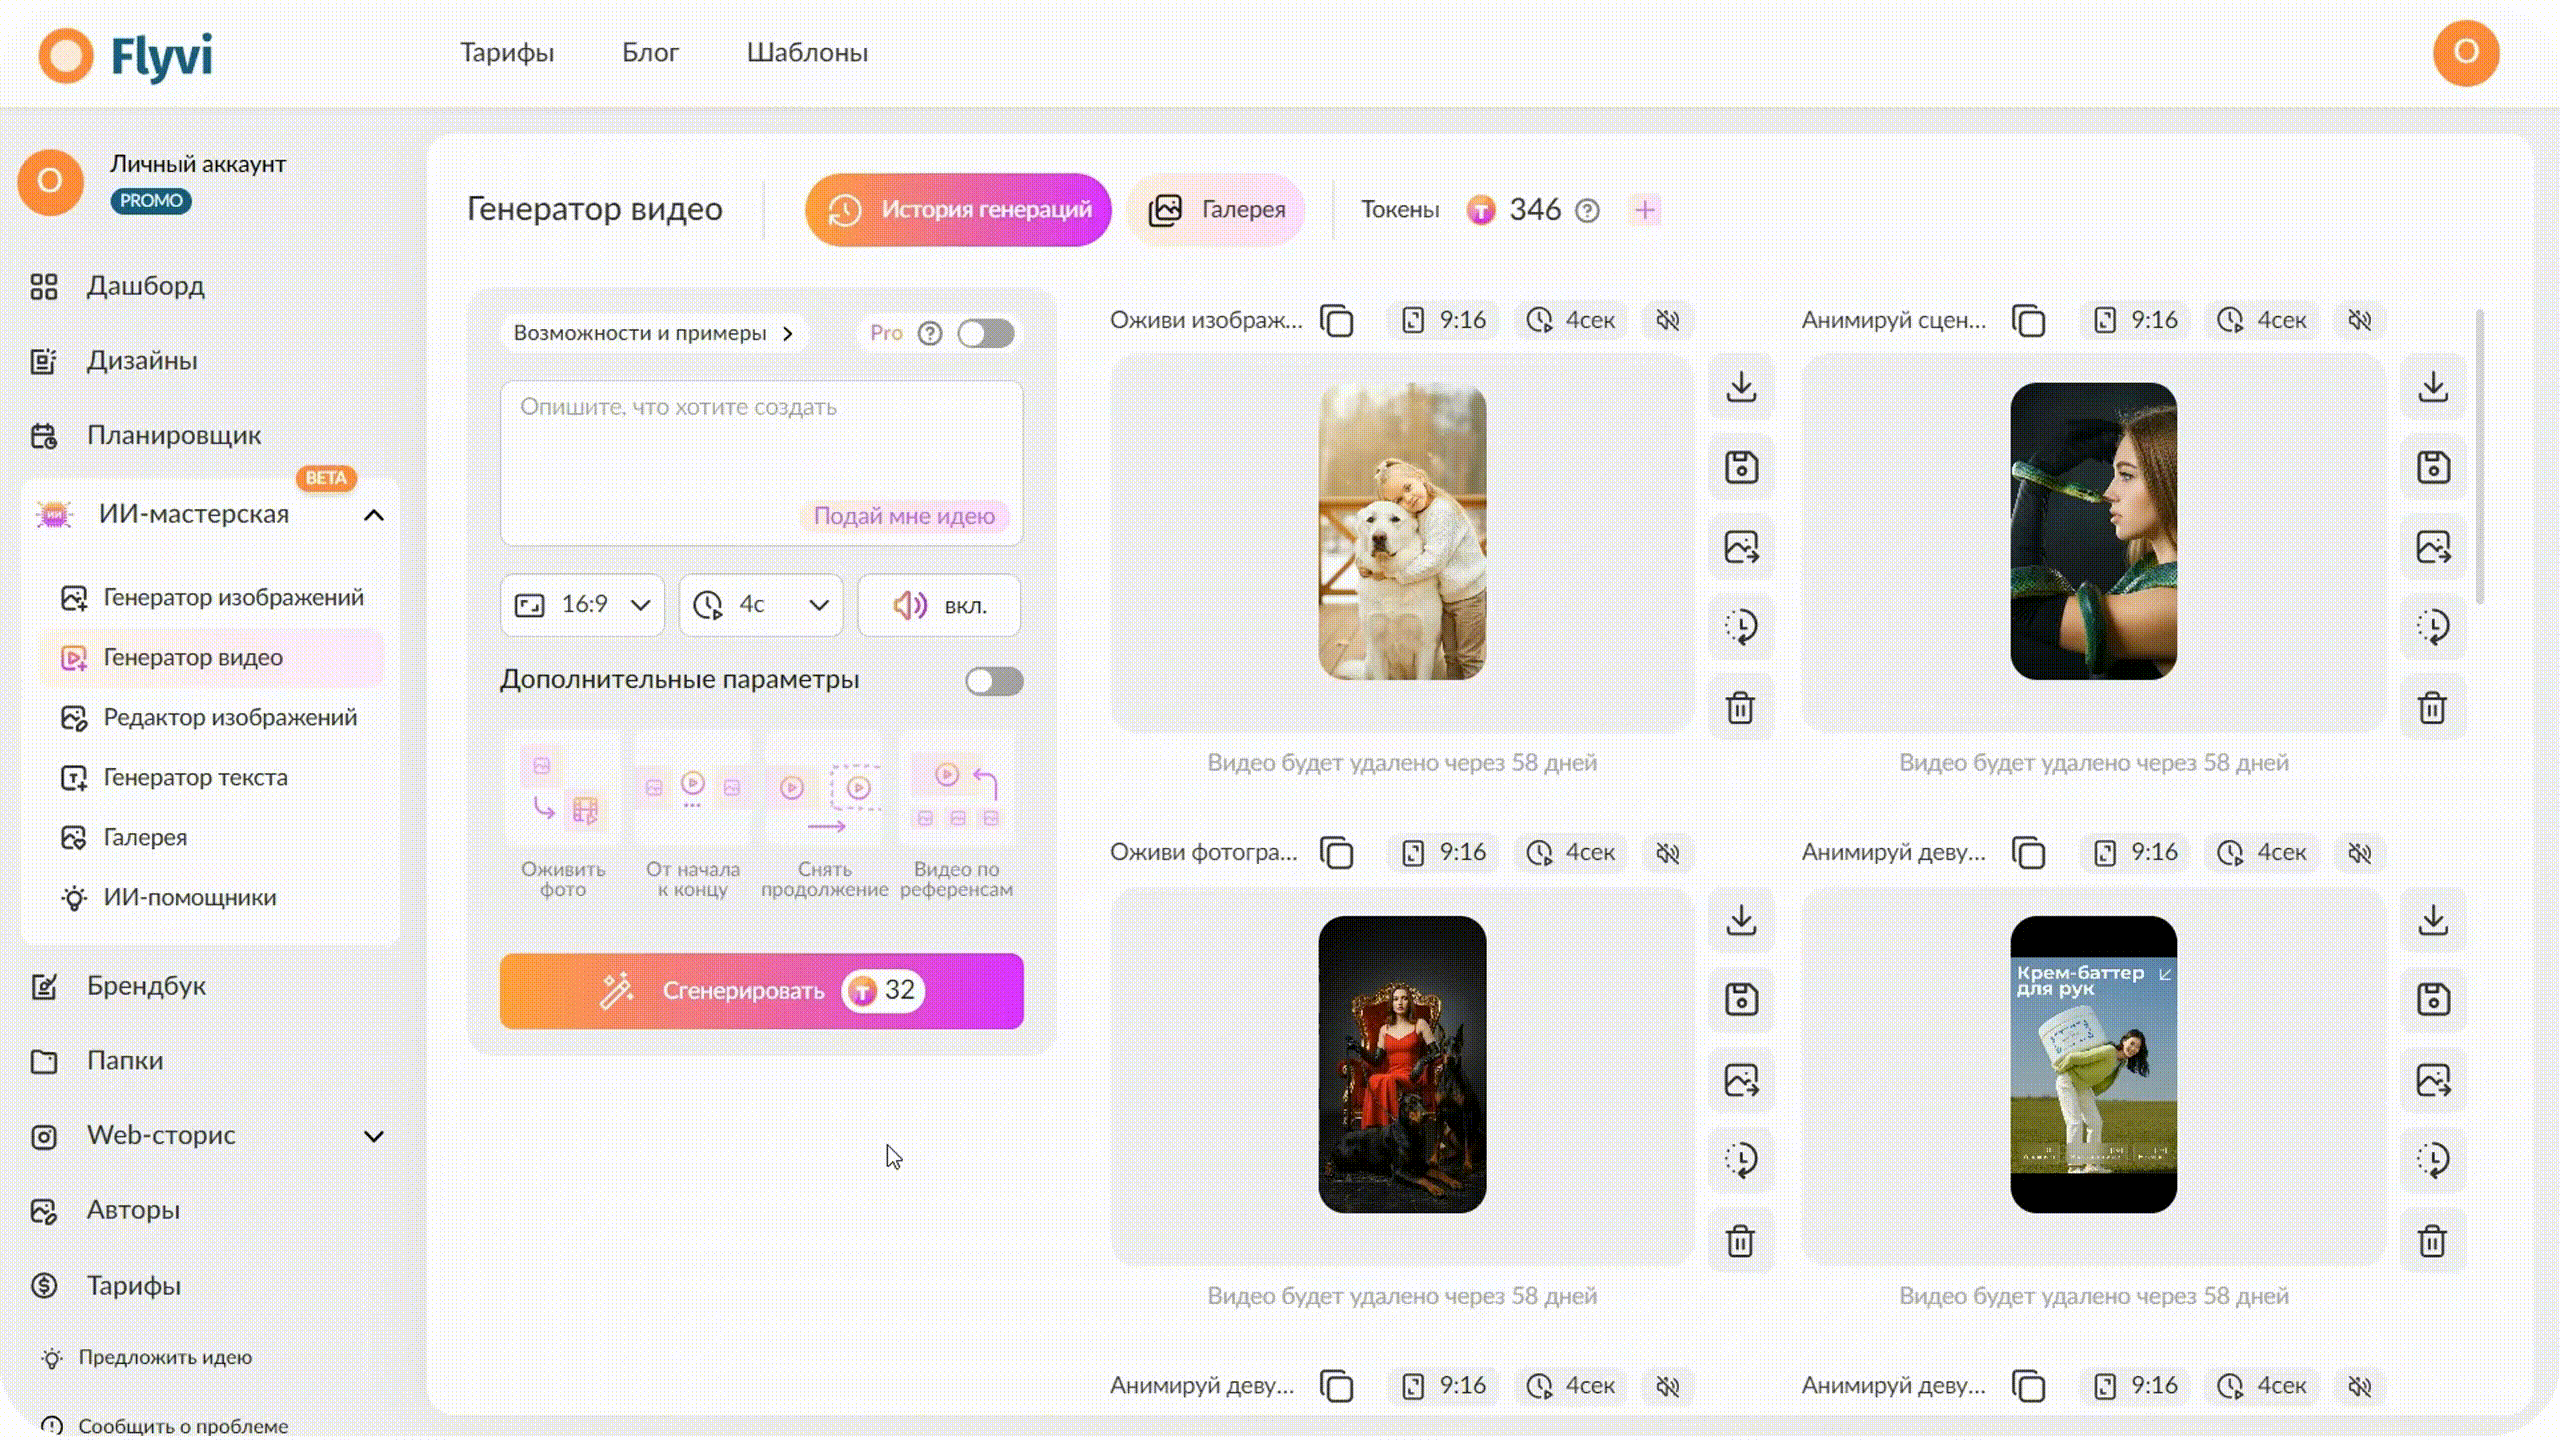Switch to the Галерея tab
The width and height of the screenshot is (2560, 1440).
point(1217,210)
